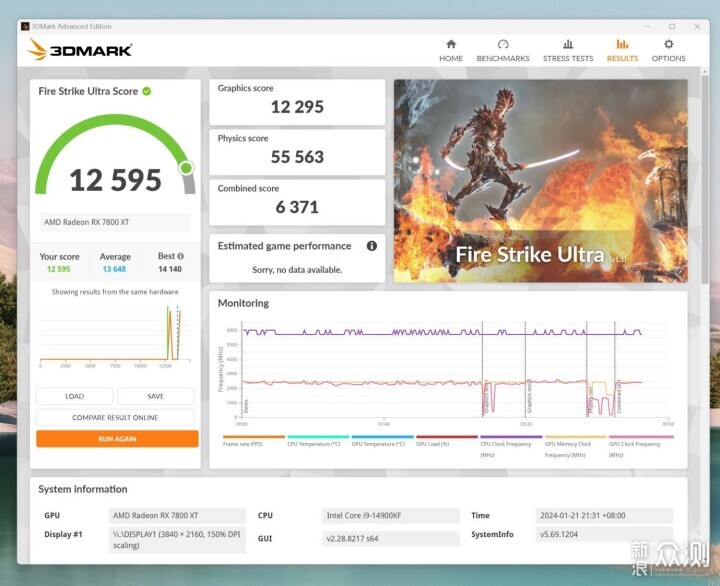Switch to the Results section
The image size is (720, 586).
[x=622, y=51]
